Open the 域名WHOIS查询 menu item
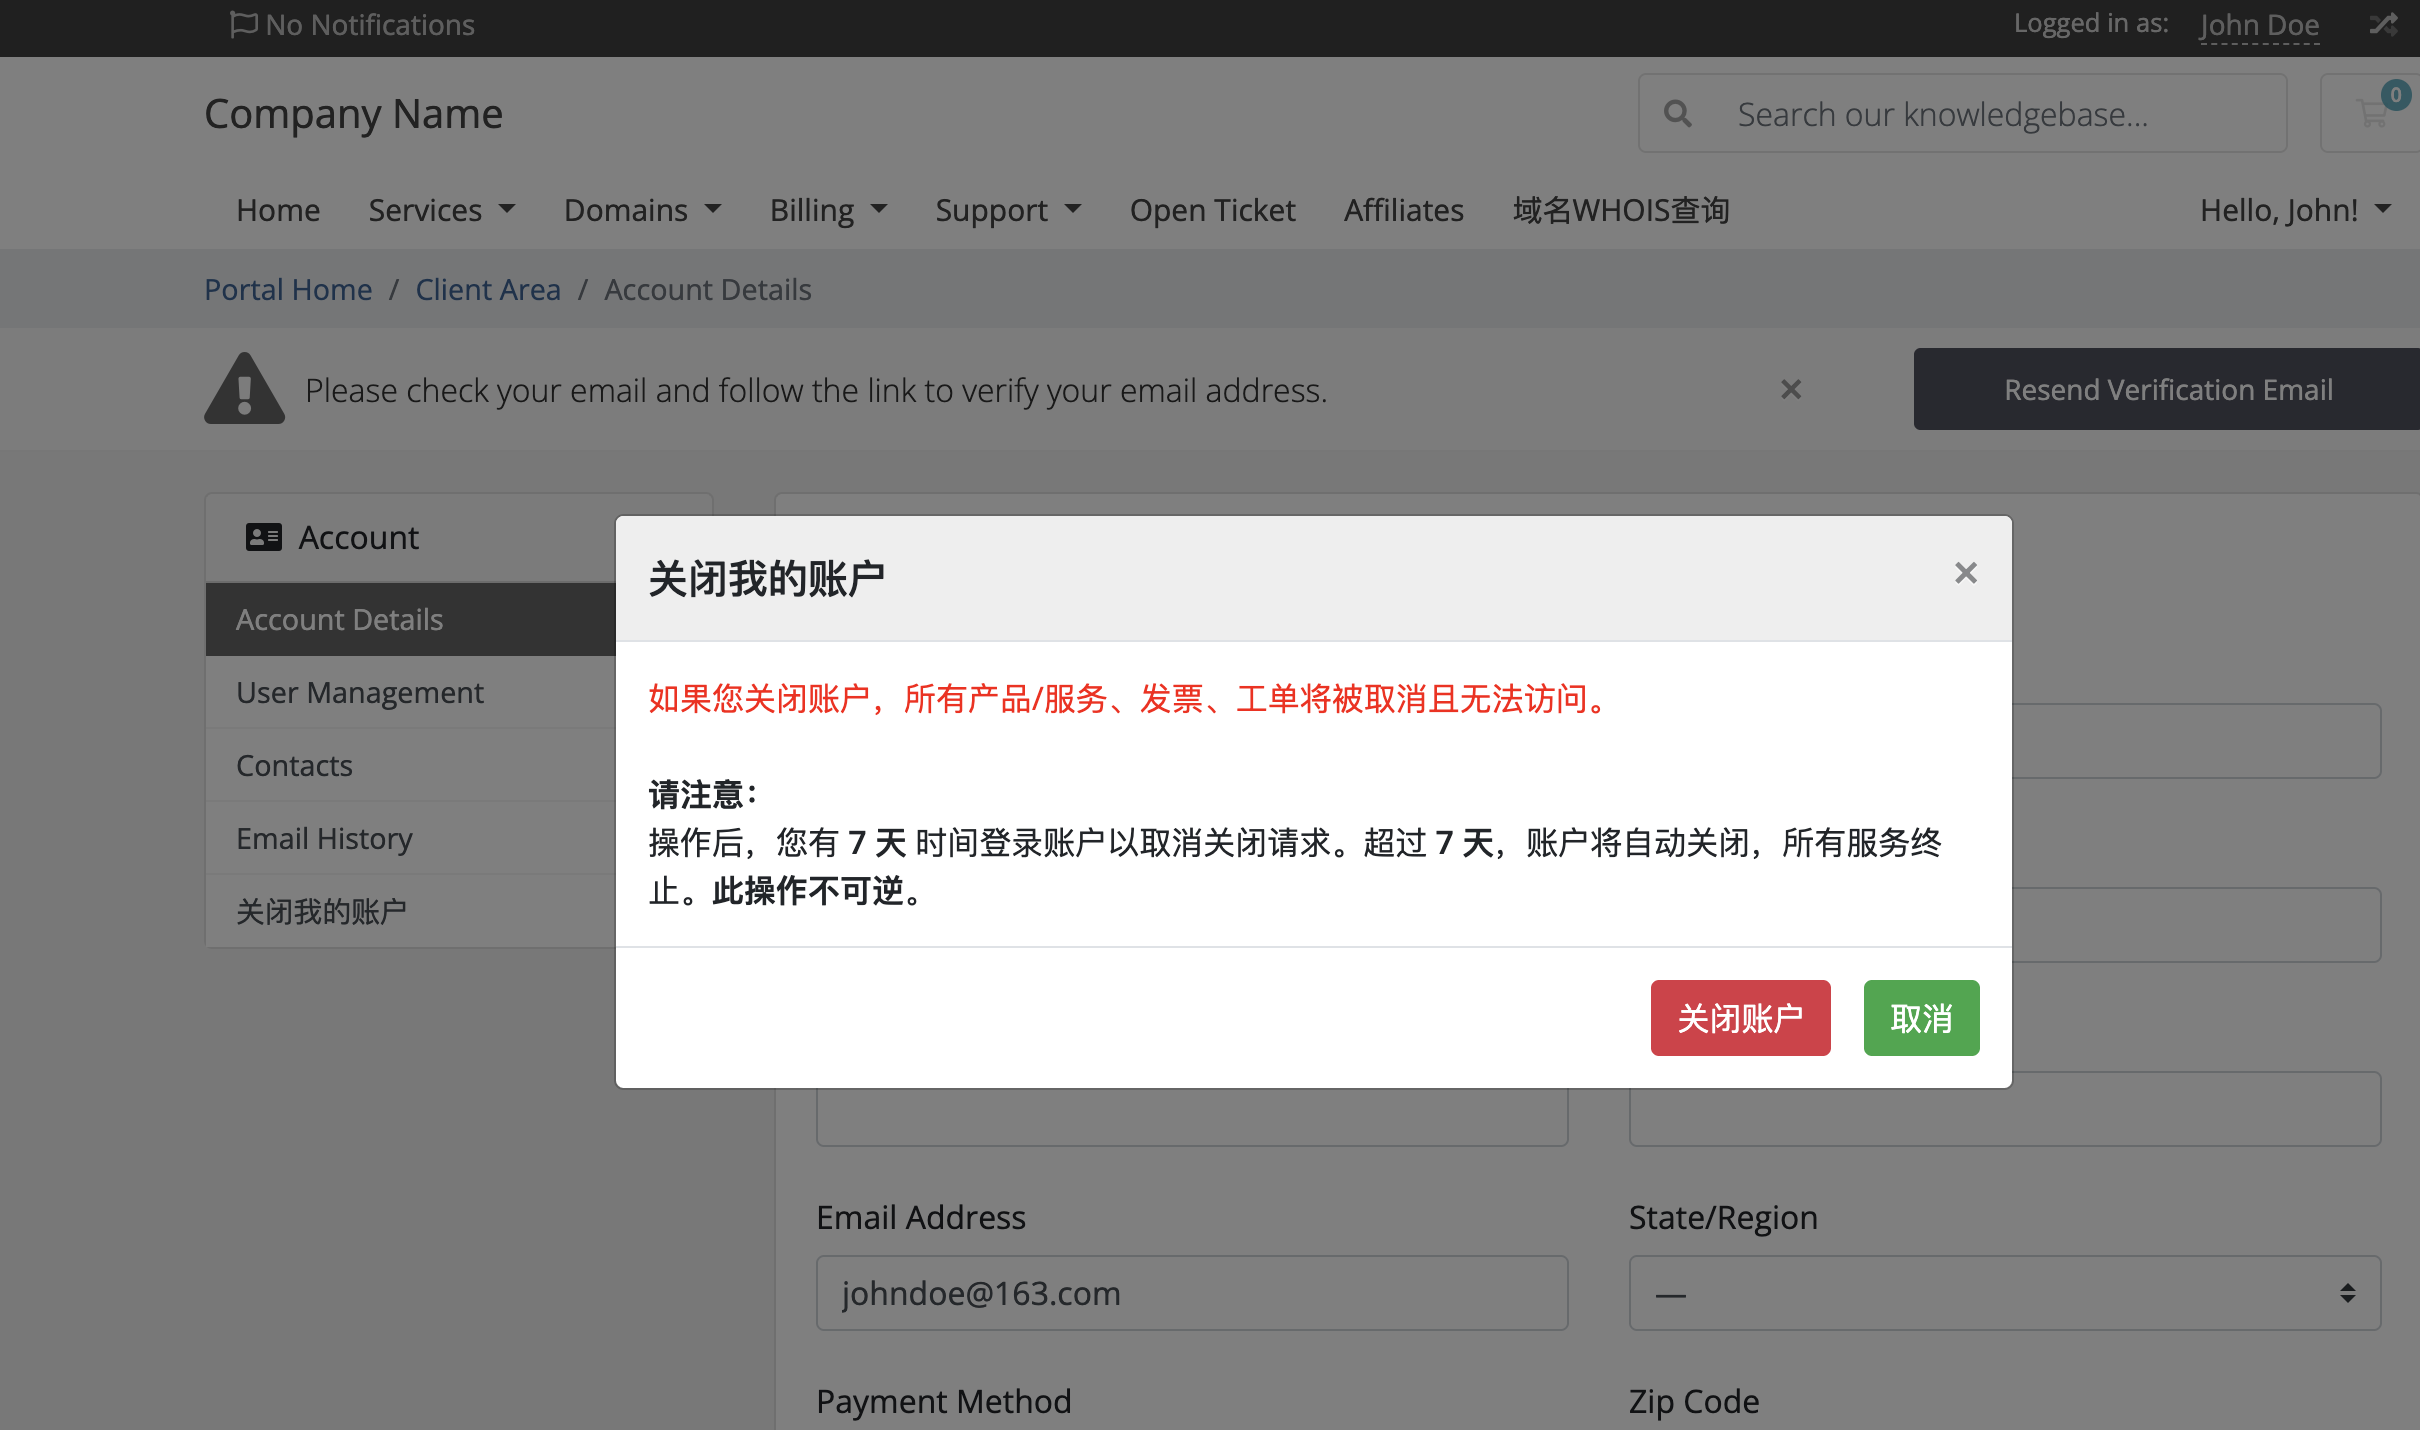The width and height of the screenshot is (2420, 1430). click(1621, 210)
